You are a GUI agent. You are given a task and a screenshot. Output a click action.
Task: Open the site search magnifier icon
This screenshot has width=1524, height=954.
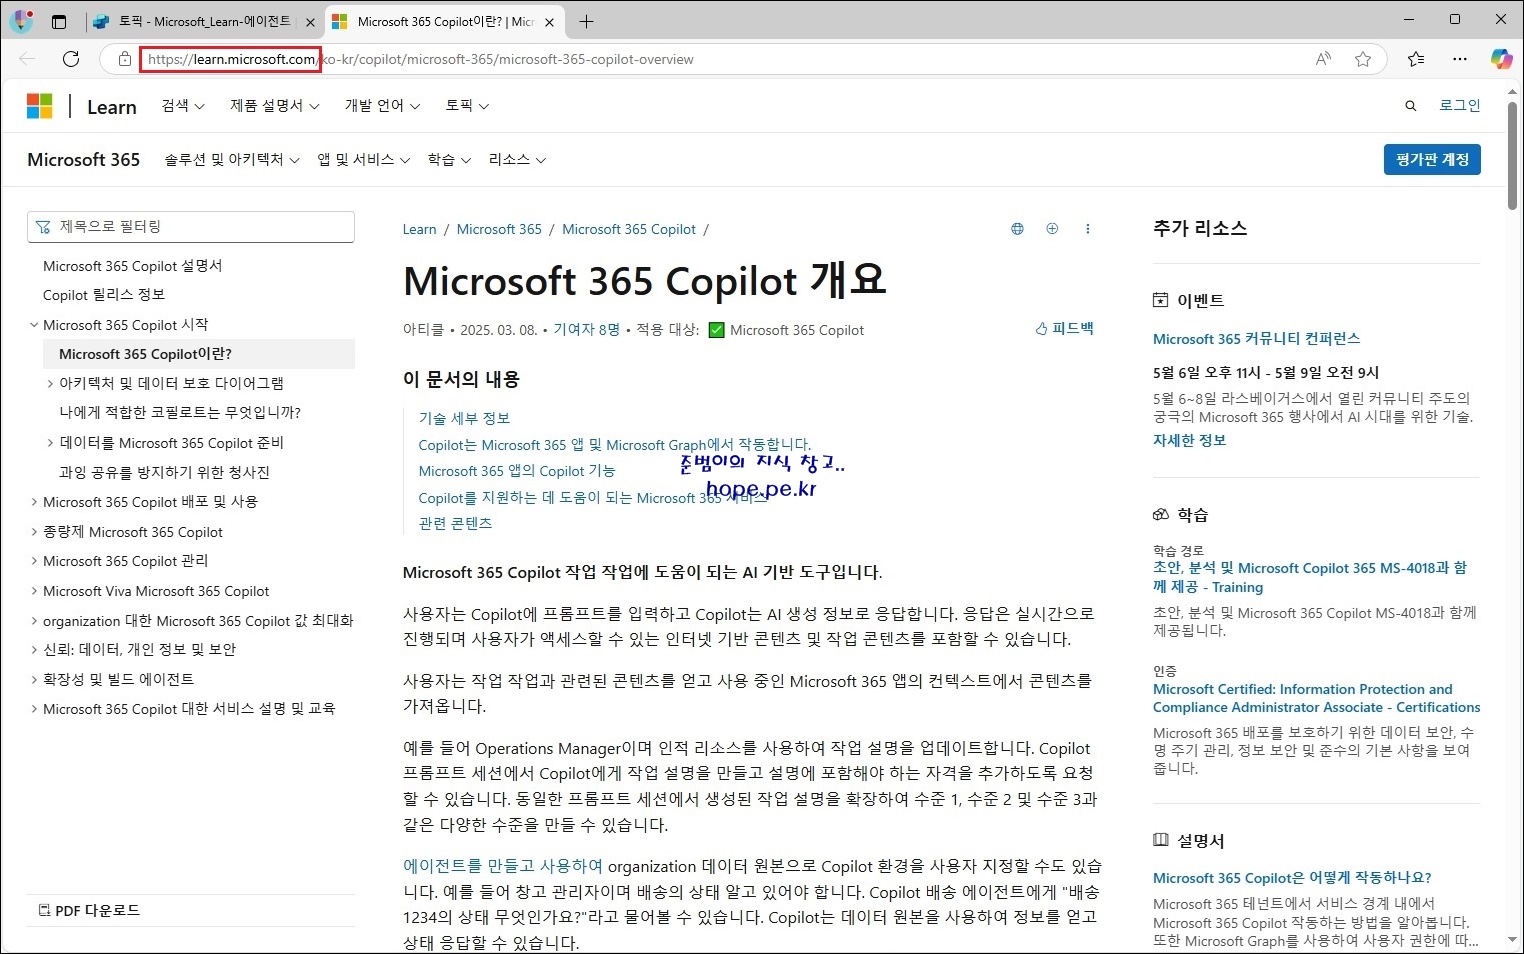point(1410,106)
